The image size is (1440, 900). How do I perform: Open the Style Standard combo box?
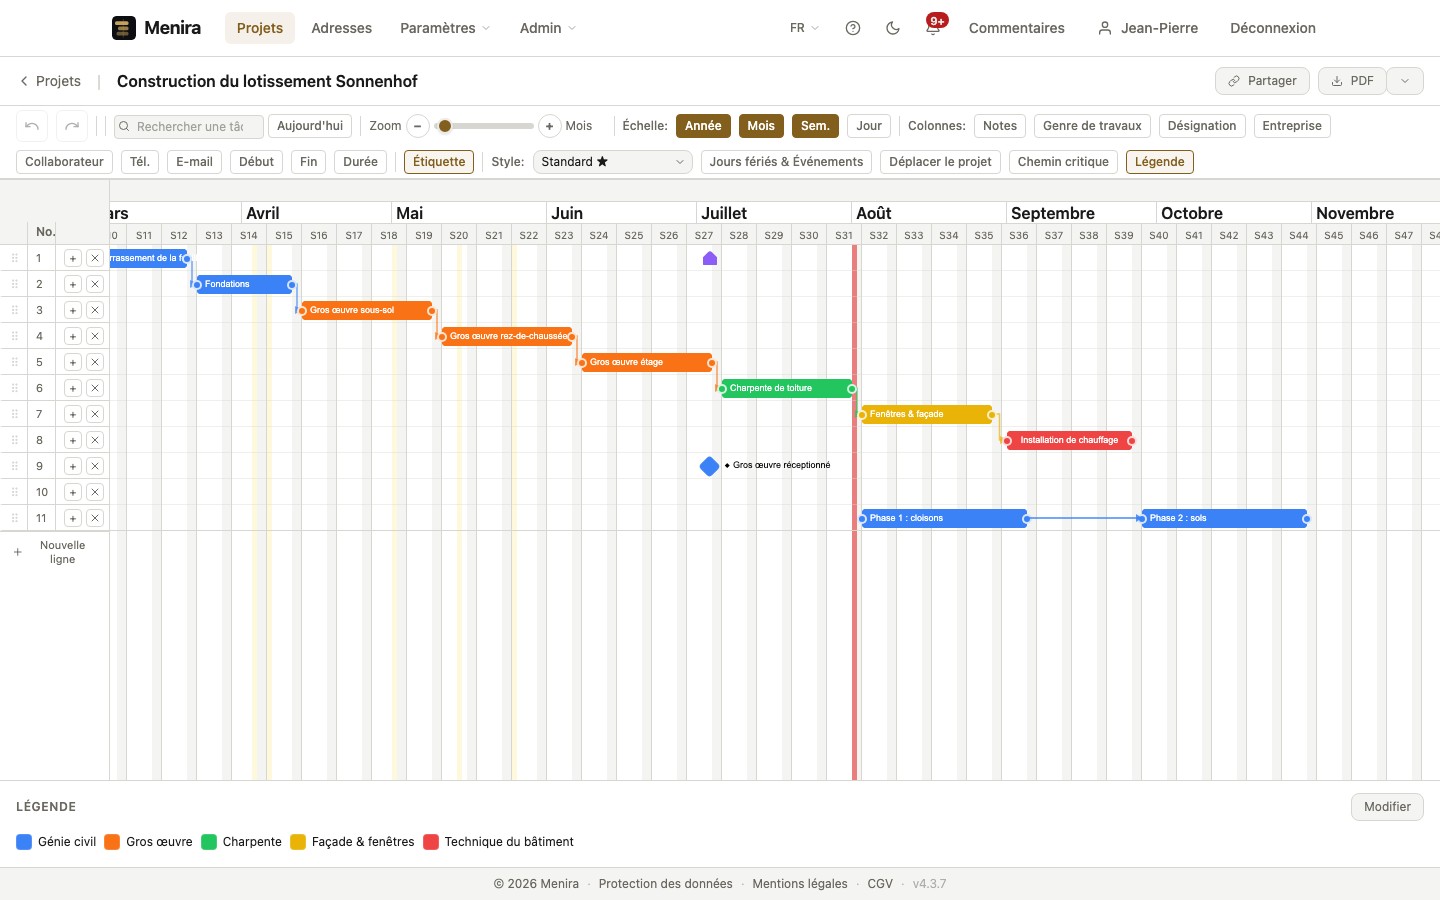[612, 162]
